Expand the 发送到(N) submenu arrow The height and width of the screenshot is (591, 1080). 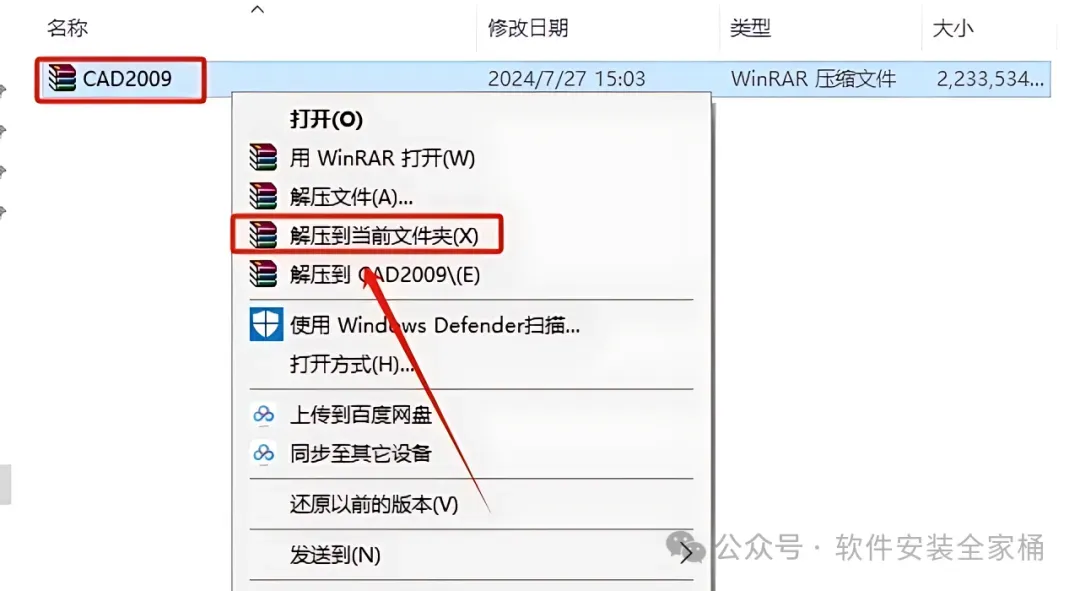686,553
